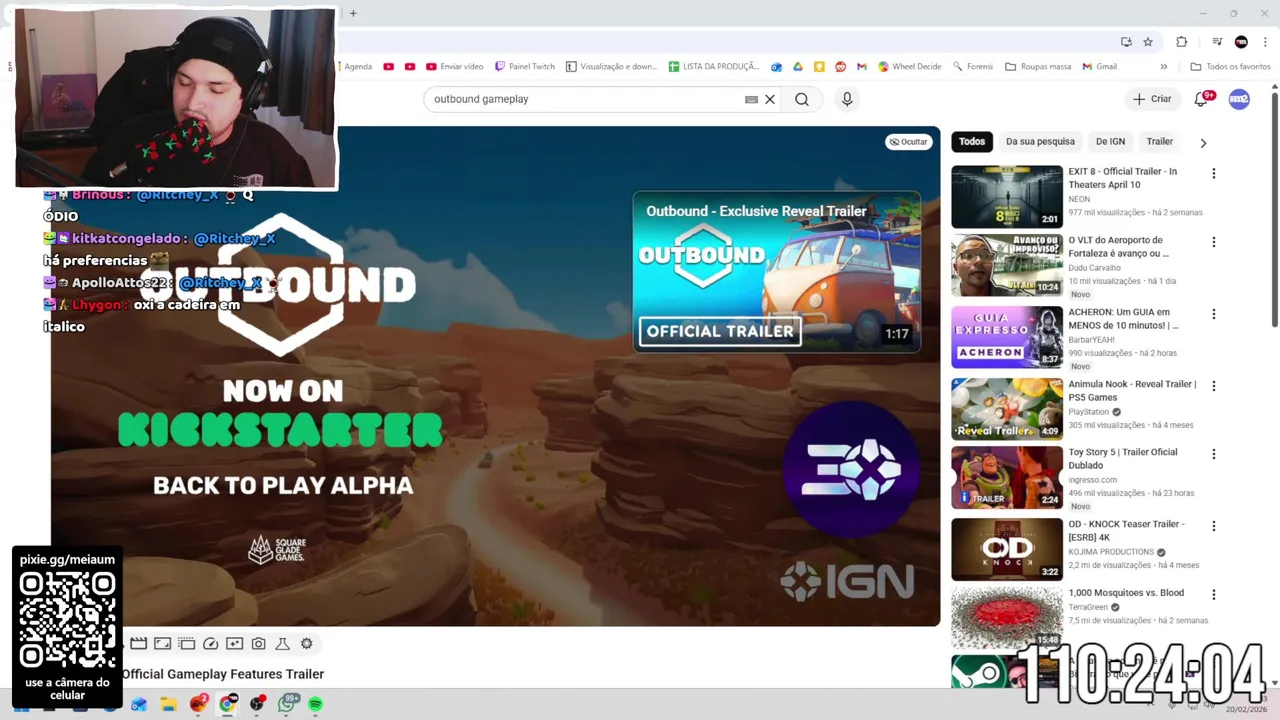The width and height of the screenshot is (1280, 720).
Task: Click the Chrome three-dot menu
Action: pos(1265,42)
